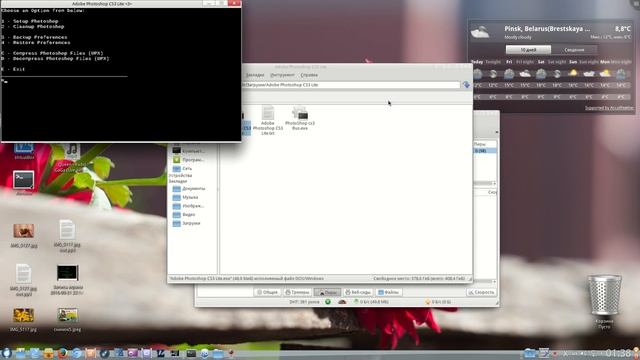Open the Музыка bookmark in sidebar
The height and width of the screenshot is (360, 640).
(x=186, y=197)
